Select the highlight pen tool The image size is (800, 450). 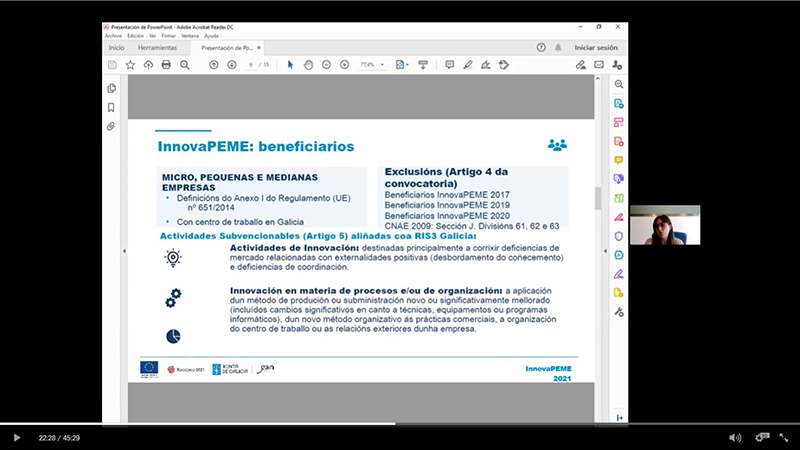(467, 65)
